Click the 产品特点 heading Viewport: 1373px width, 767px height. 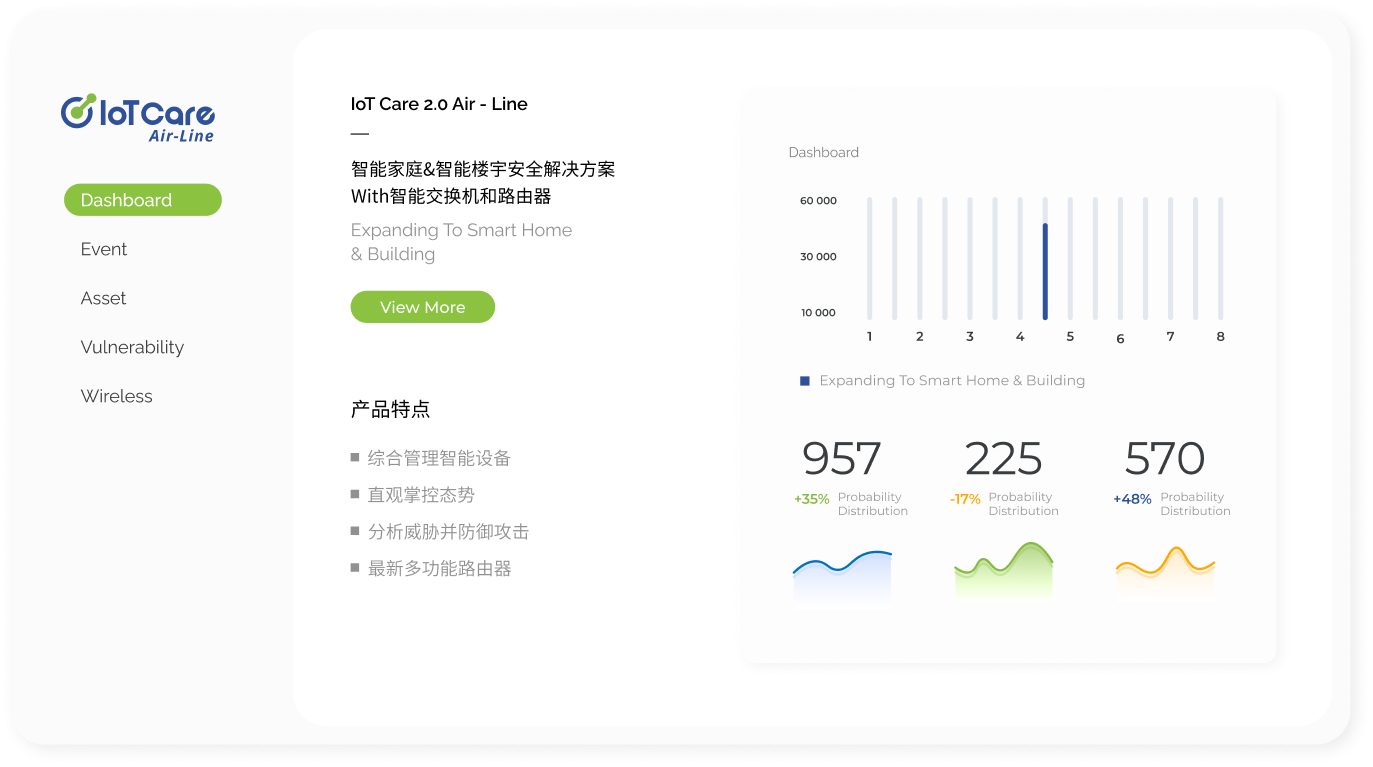(391, 409)
